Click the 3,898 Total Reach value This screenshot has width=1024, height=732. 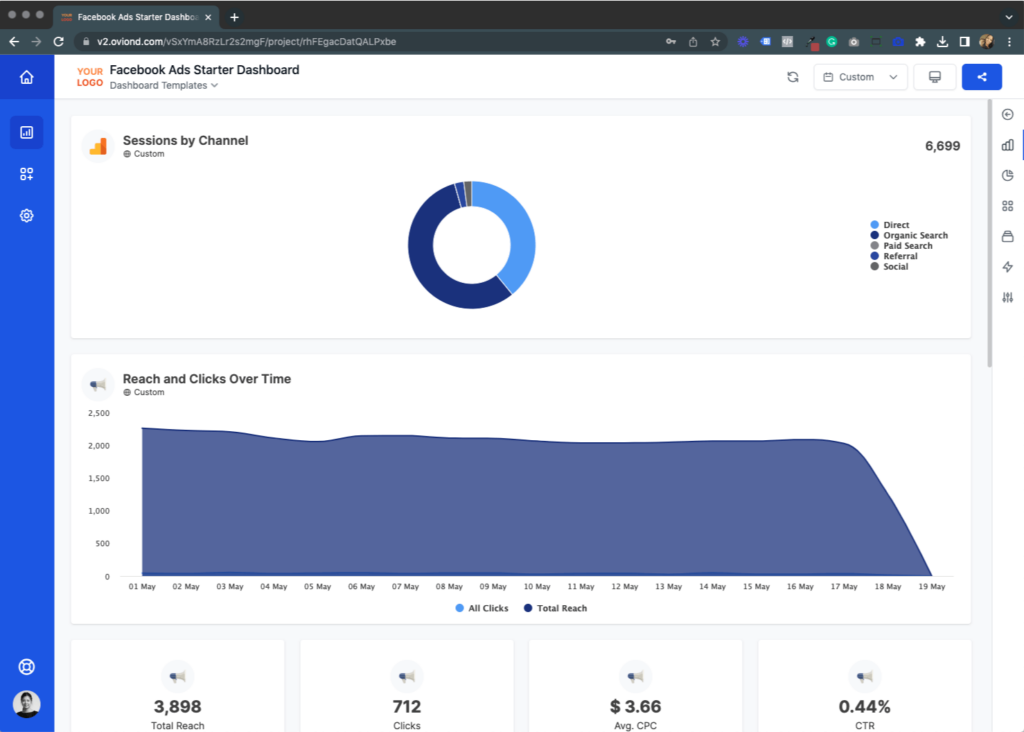pyautogui.click(x=178, y=707)
